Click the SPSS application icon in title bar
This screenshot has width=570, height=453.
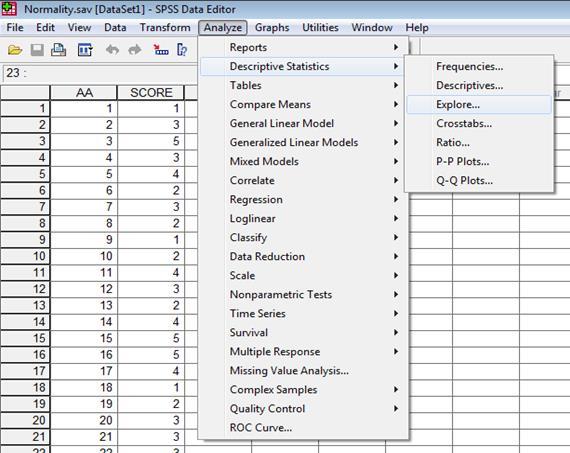(x=9, y=9)
